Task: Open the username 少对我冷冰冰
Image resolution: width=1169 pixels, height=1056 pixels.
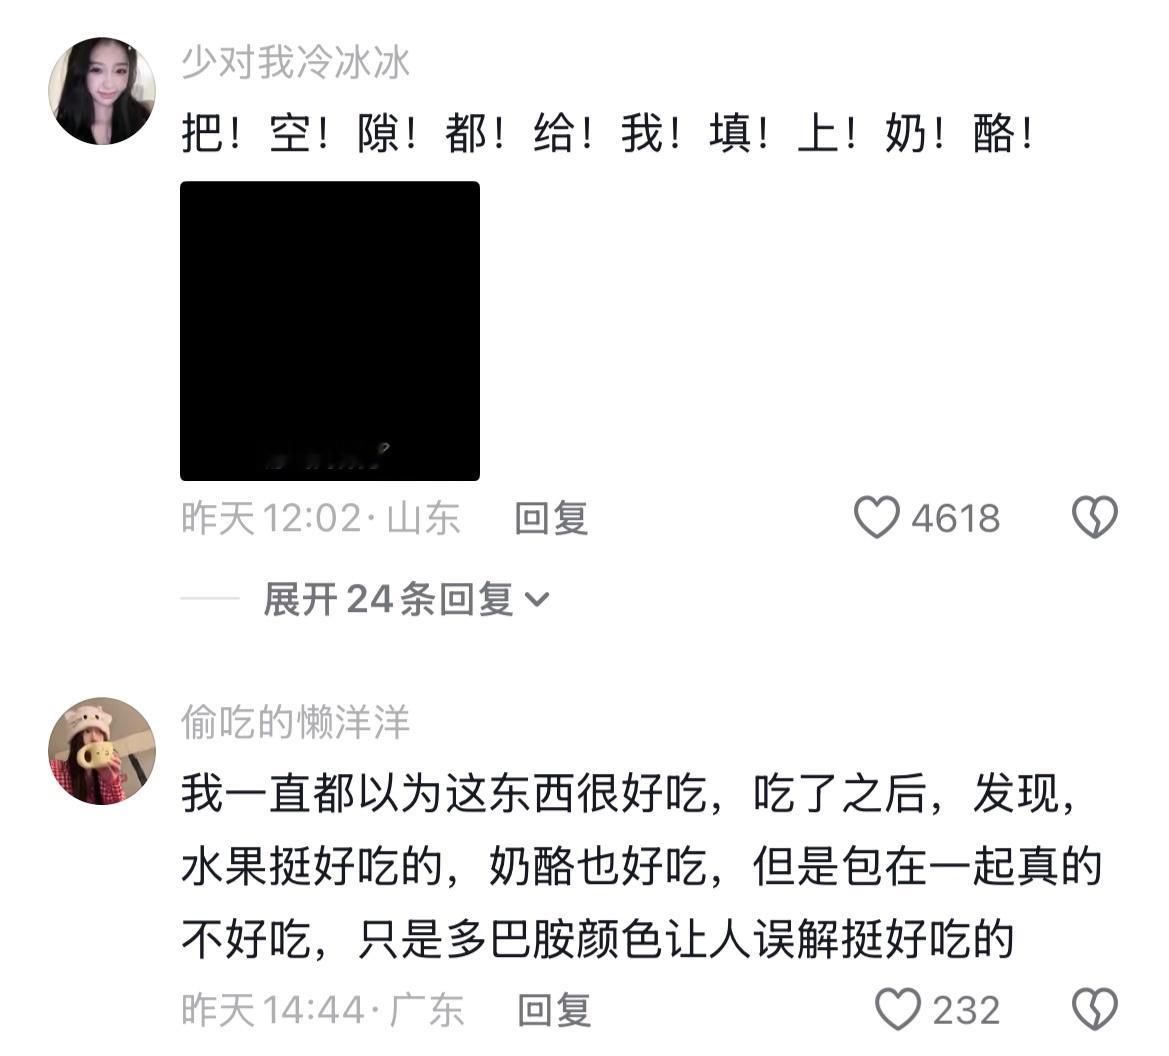Action: (295, 62)
